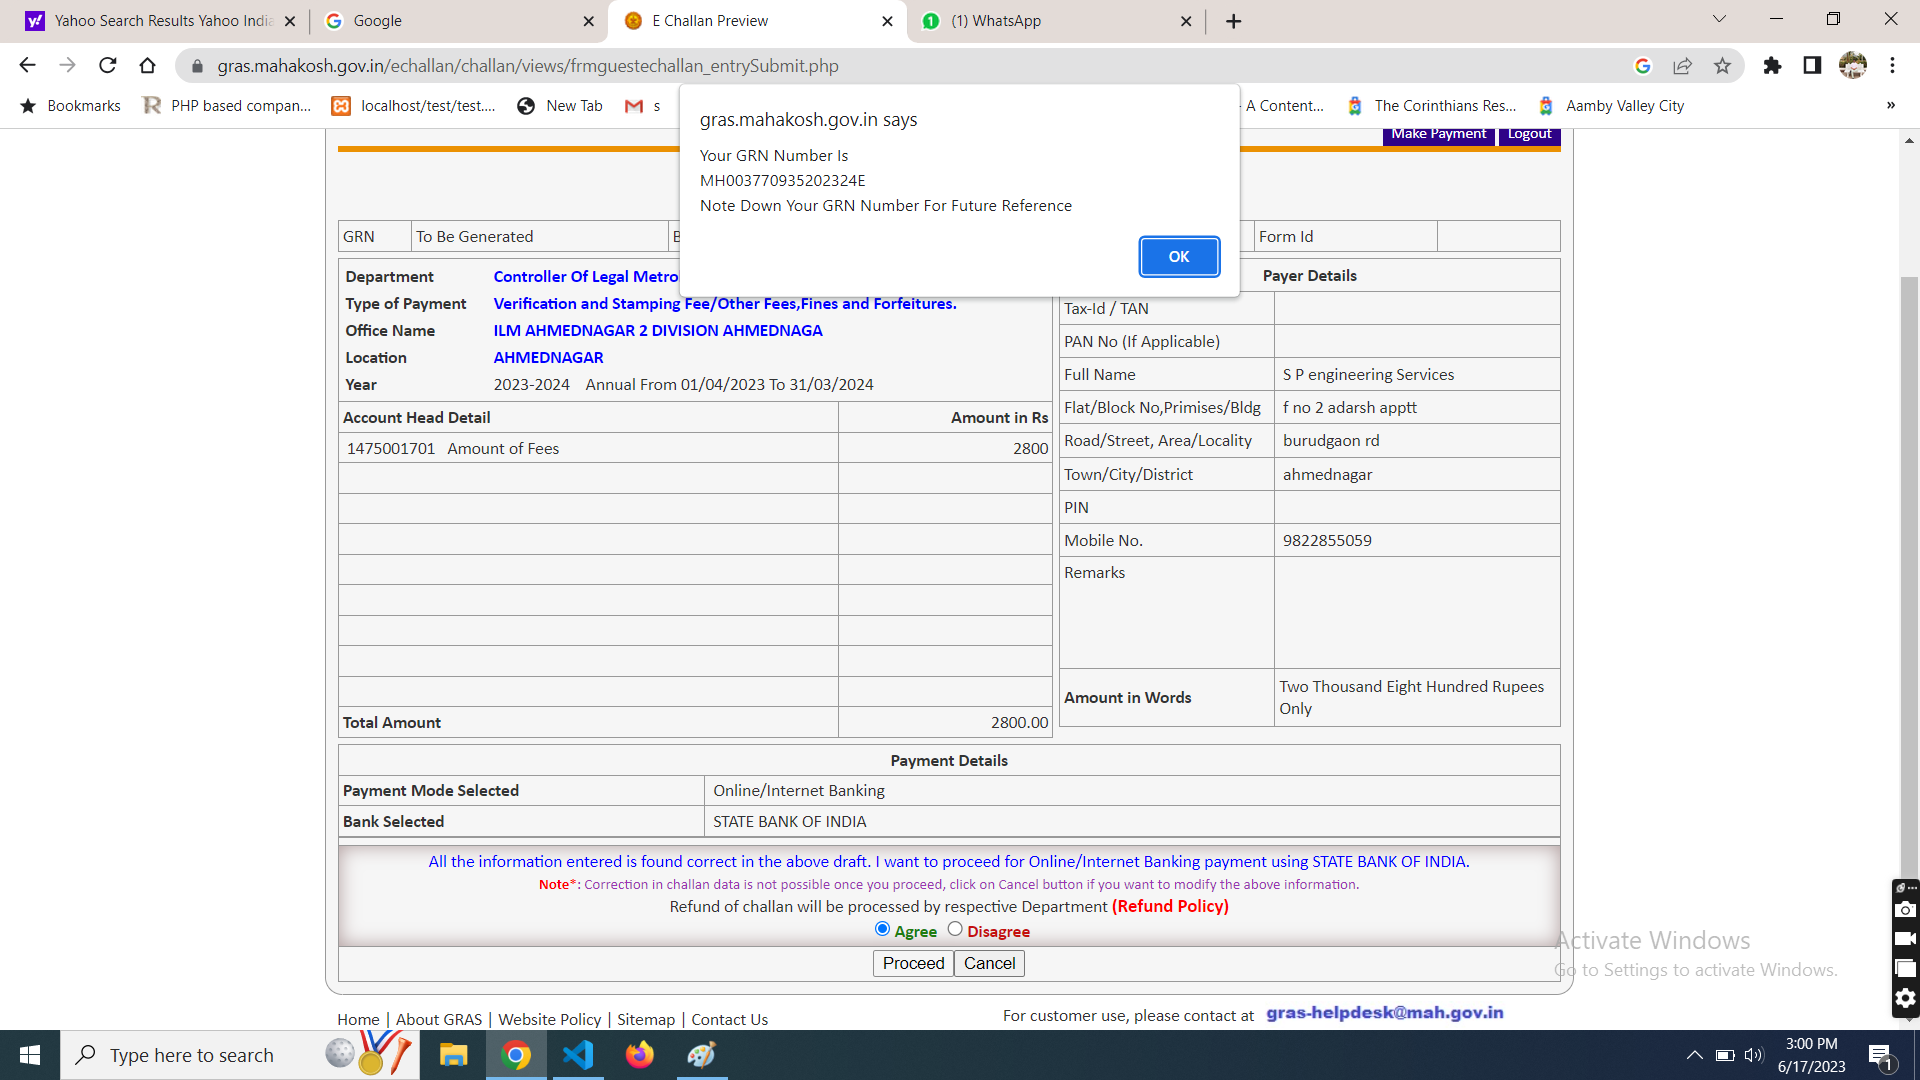Open the browser side panel icon

1812,66
